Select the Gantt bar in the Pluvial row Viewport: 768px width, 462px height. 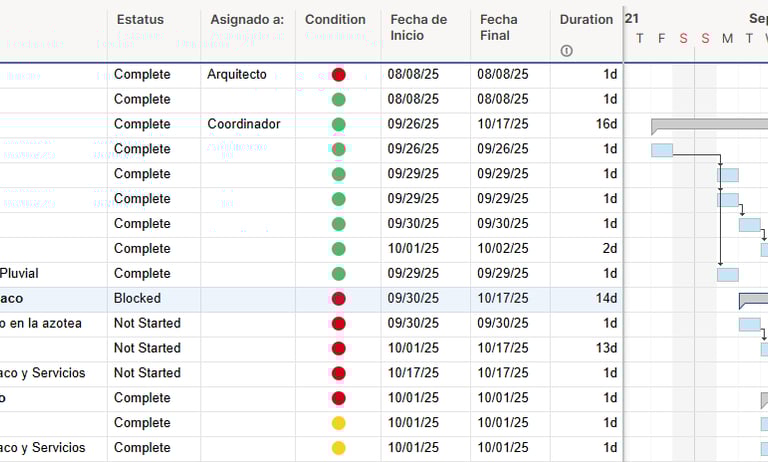728,274
